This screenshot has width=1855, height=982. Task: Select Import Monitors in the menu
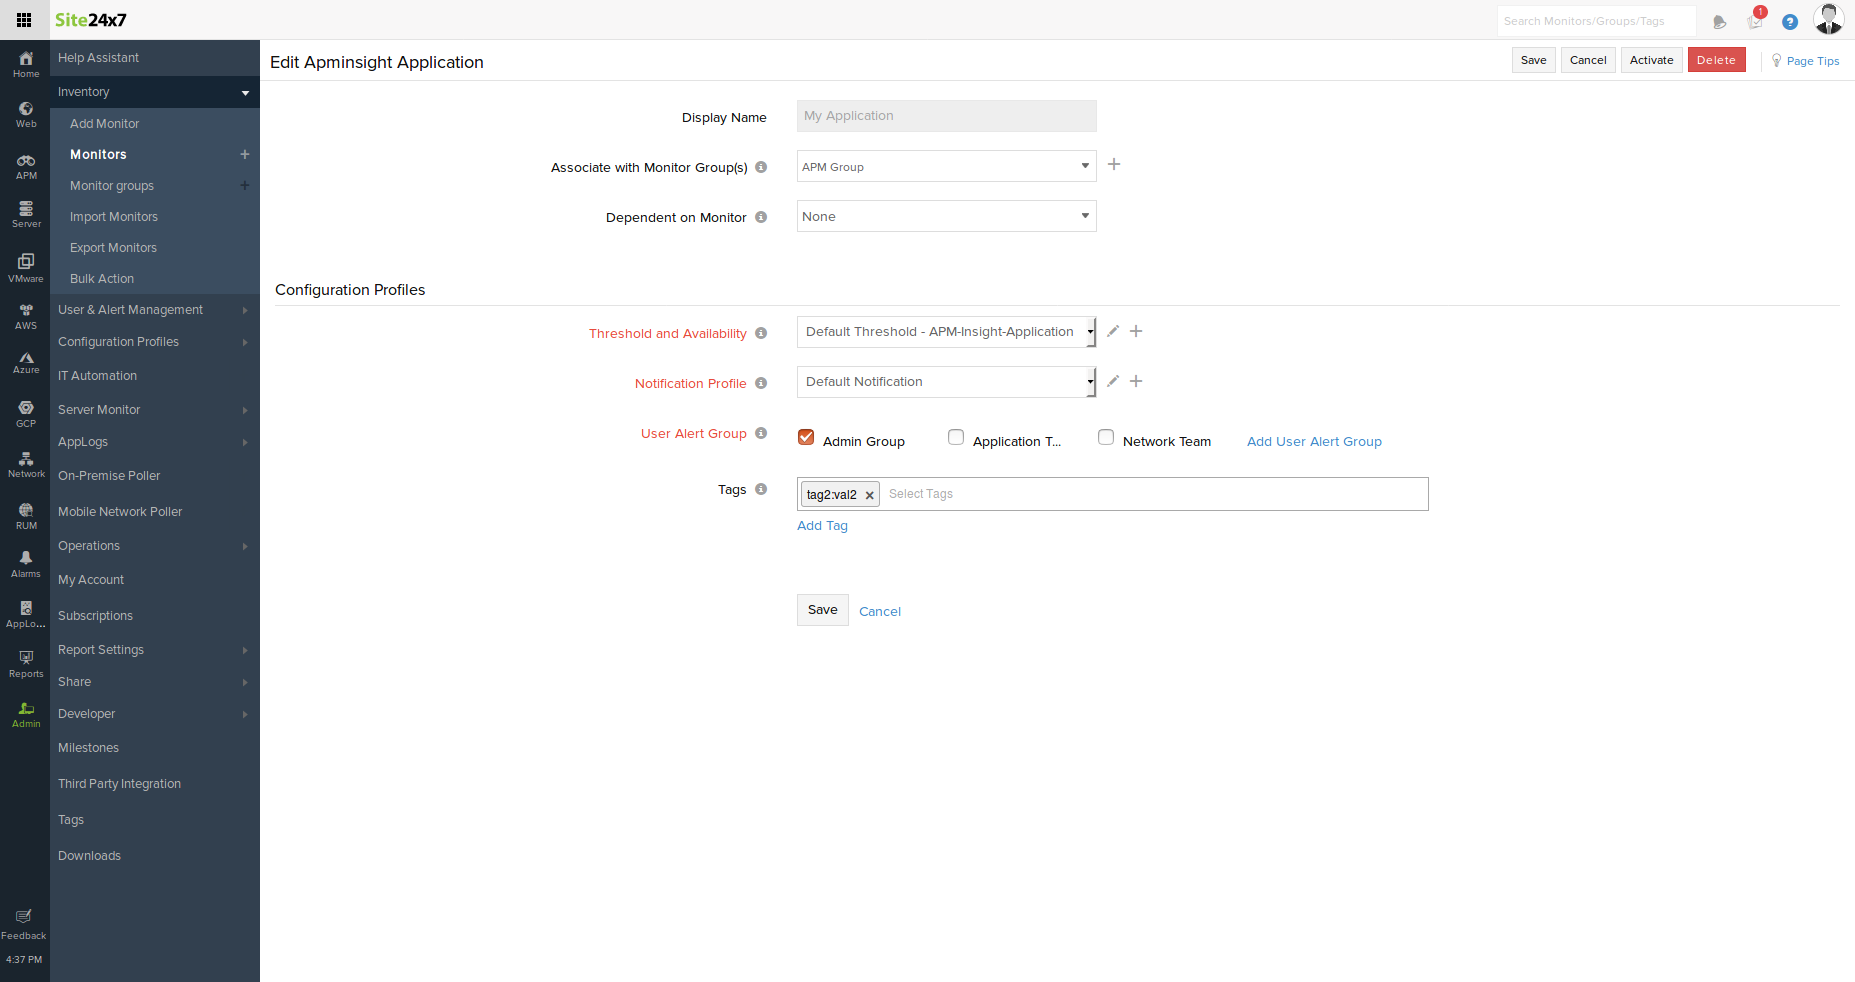pos(114,217)
